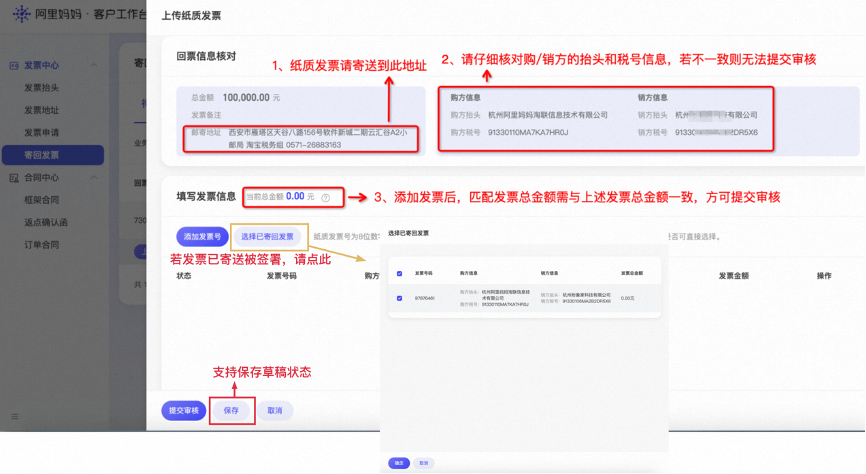
Task: Click buyer tax number 91330110MA7KA7HR0J
Action: click(528, 133)
